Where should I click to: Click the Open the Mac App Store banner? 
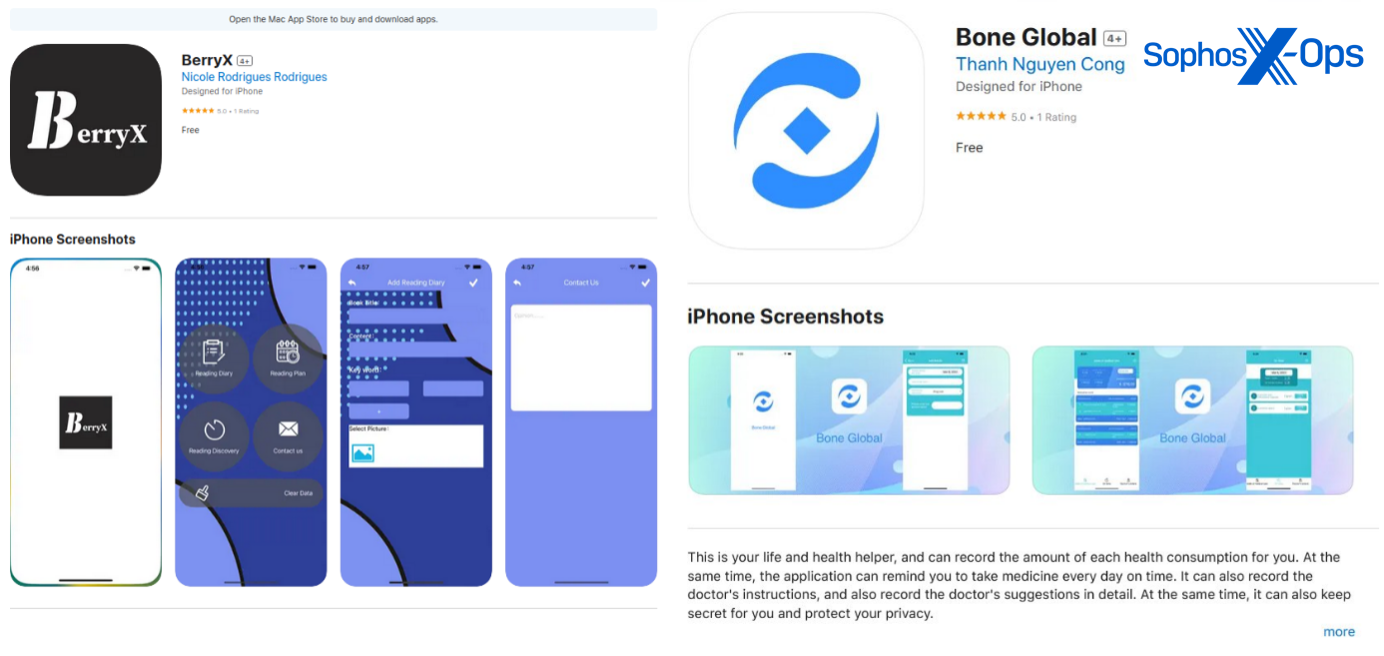333,19
